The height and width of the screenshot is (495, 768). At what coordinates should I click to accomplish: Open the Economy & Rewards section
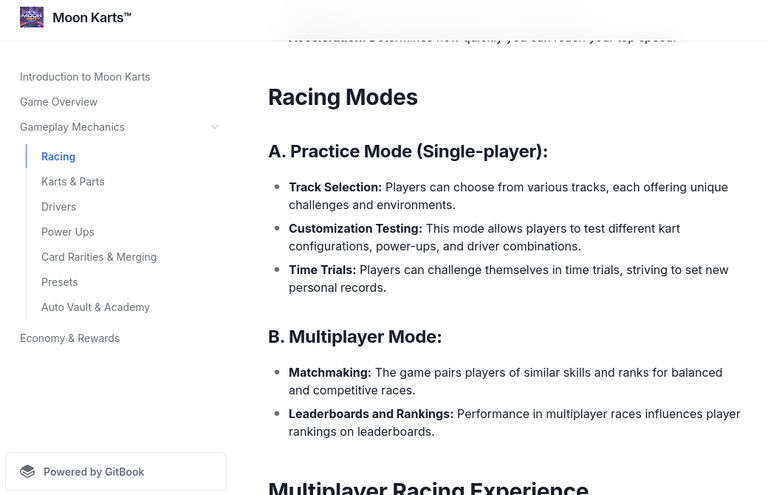click(x=70, y=338)
